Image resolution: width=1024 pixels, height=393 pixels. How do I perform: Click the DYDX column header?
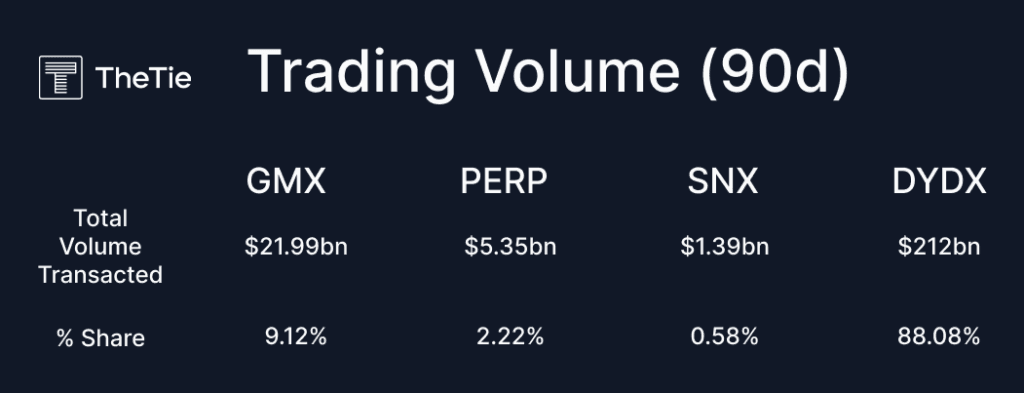tap(939, 181)
